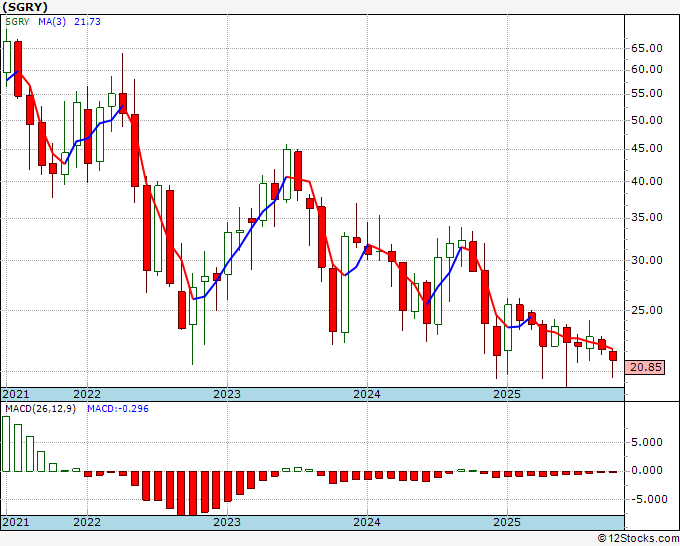Click the 65.00 price axis label
Image resolution: width=680 pixels, height=546 pixels.
(x=646, y=48)
